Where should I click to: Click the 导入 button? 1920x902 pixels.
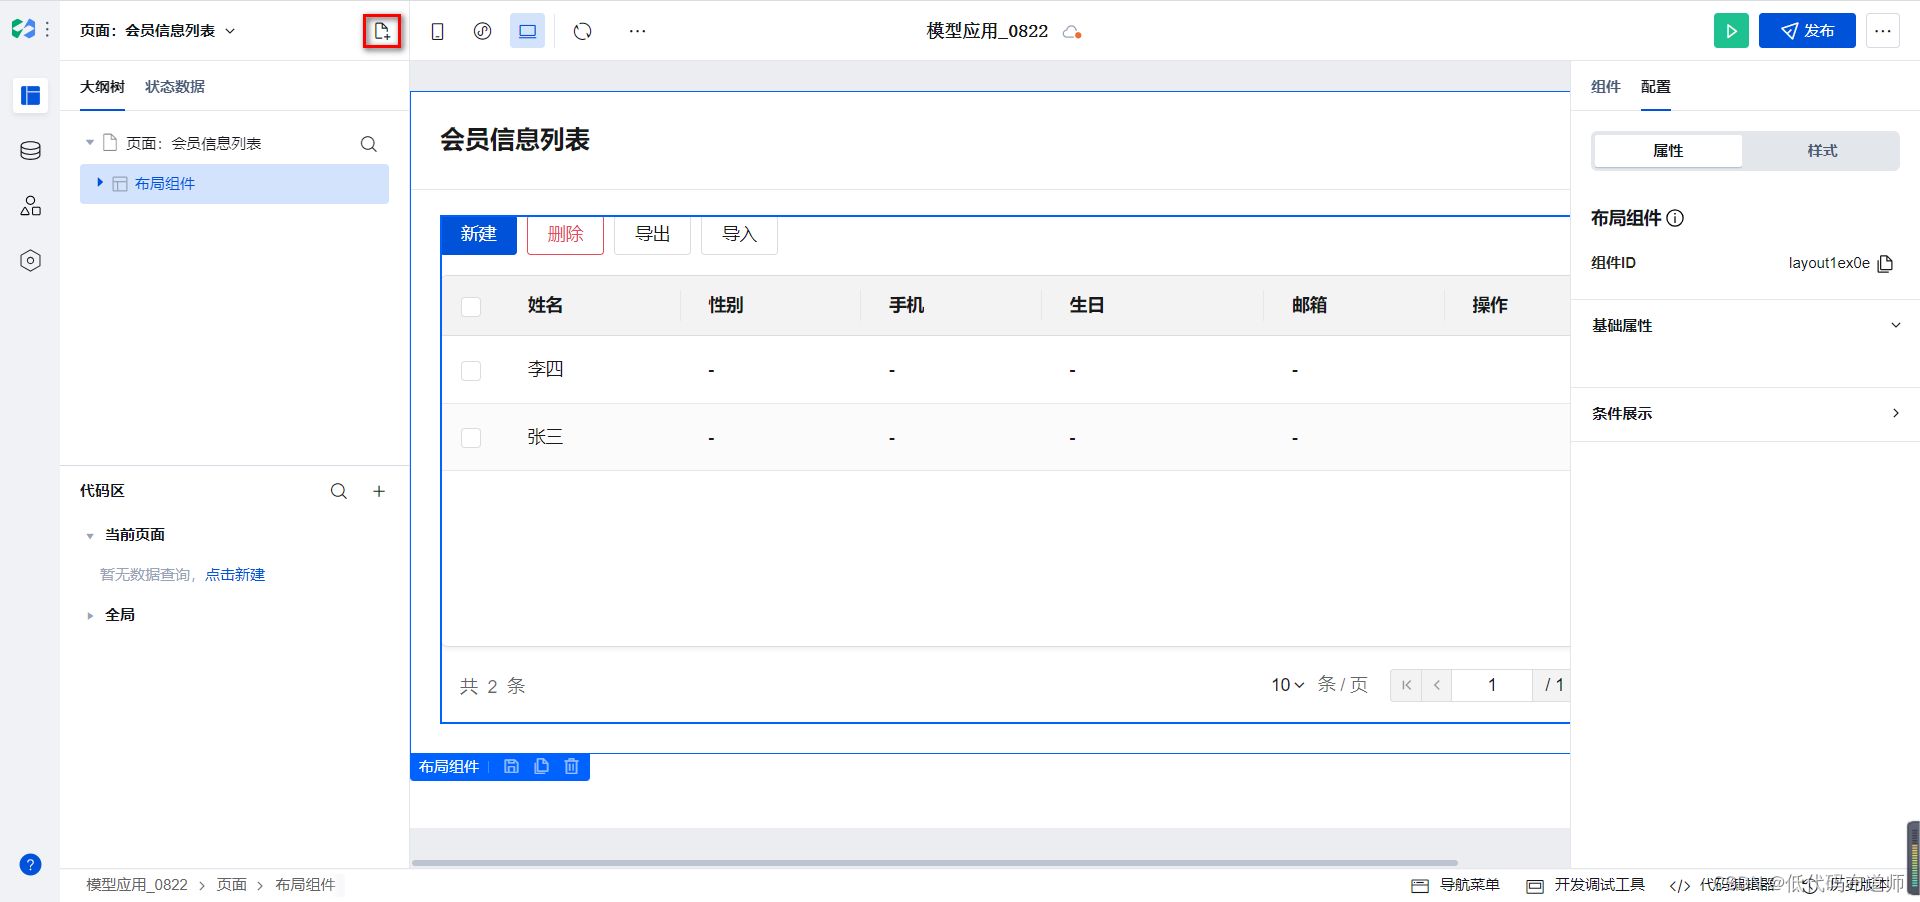739,234
